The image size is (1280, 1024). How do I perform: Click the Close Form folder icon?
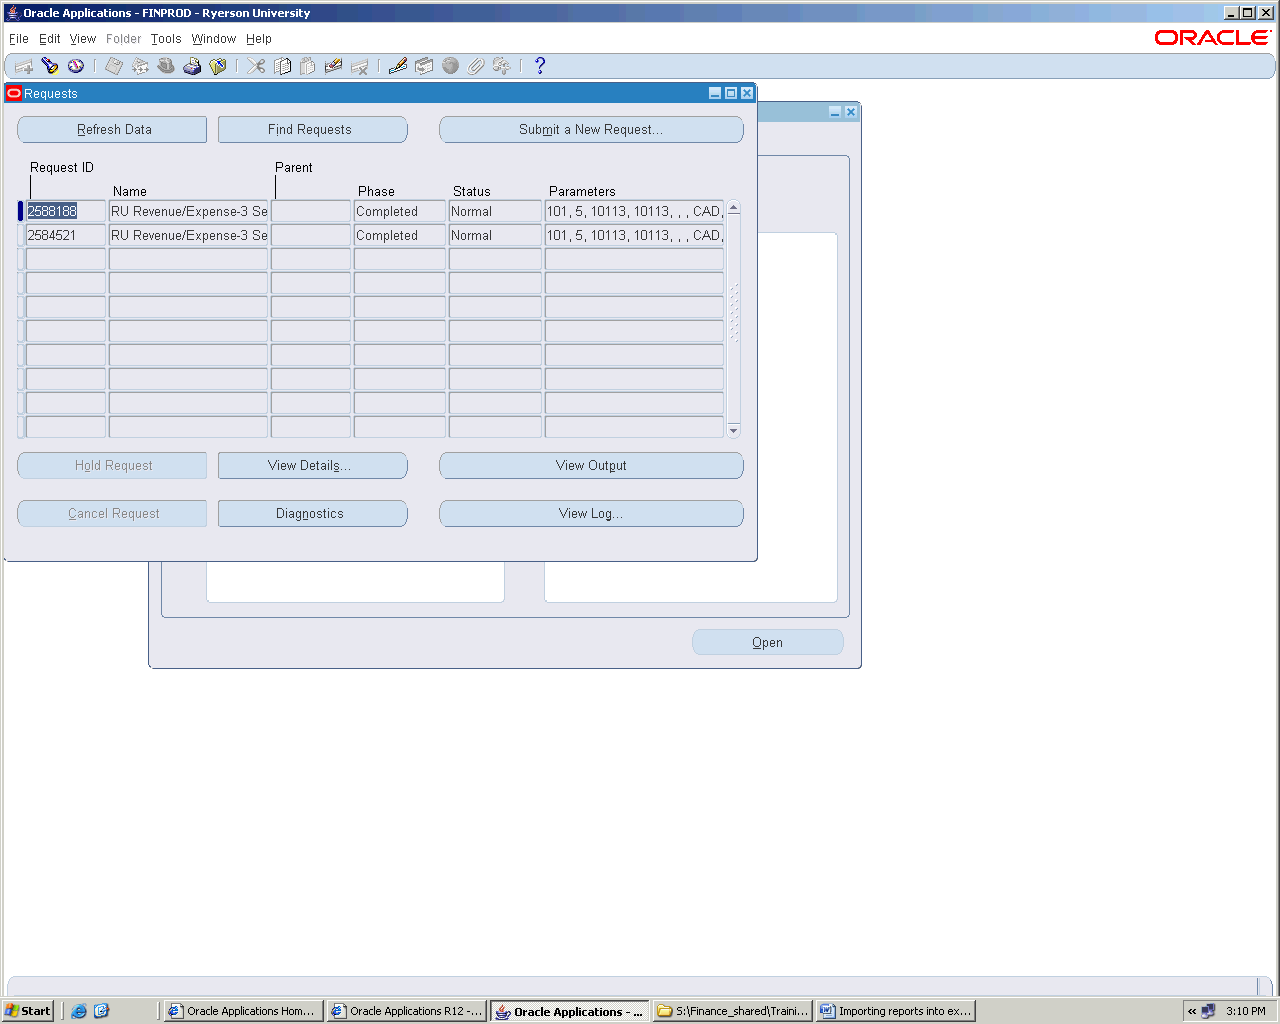click(218, 66)
